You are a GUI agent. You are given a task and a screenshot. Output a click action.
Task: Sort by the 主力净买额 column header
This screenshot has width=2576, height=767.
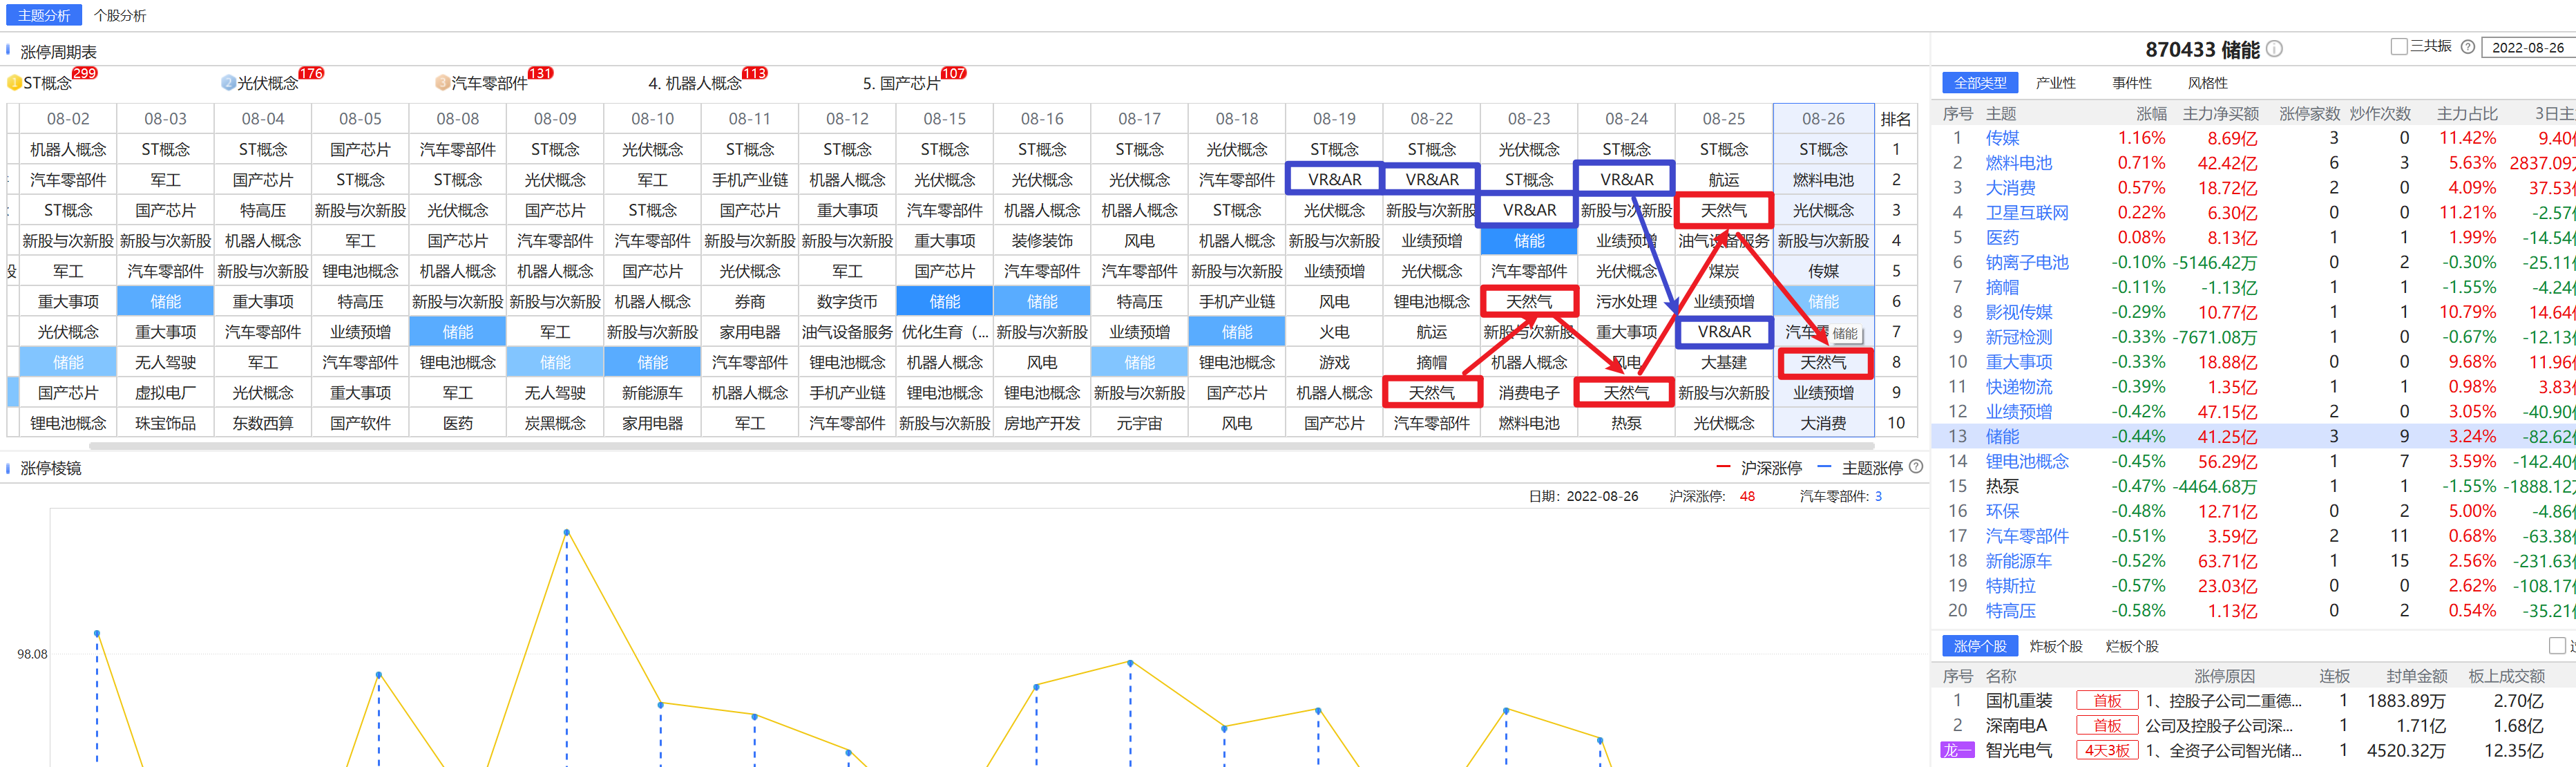click(x=2221, y=114)
